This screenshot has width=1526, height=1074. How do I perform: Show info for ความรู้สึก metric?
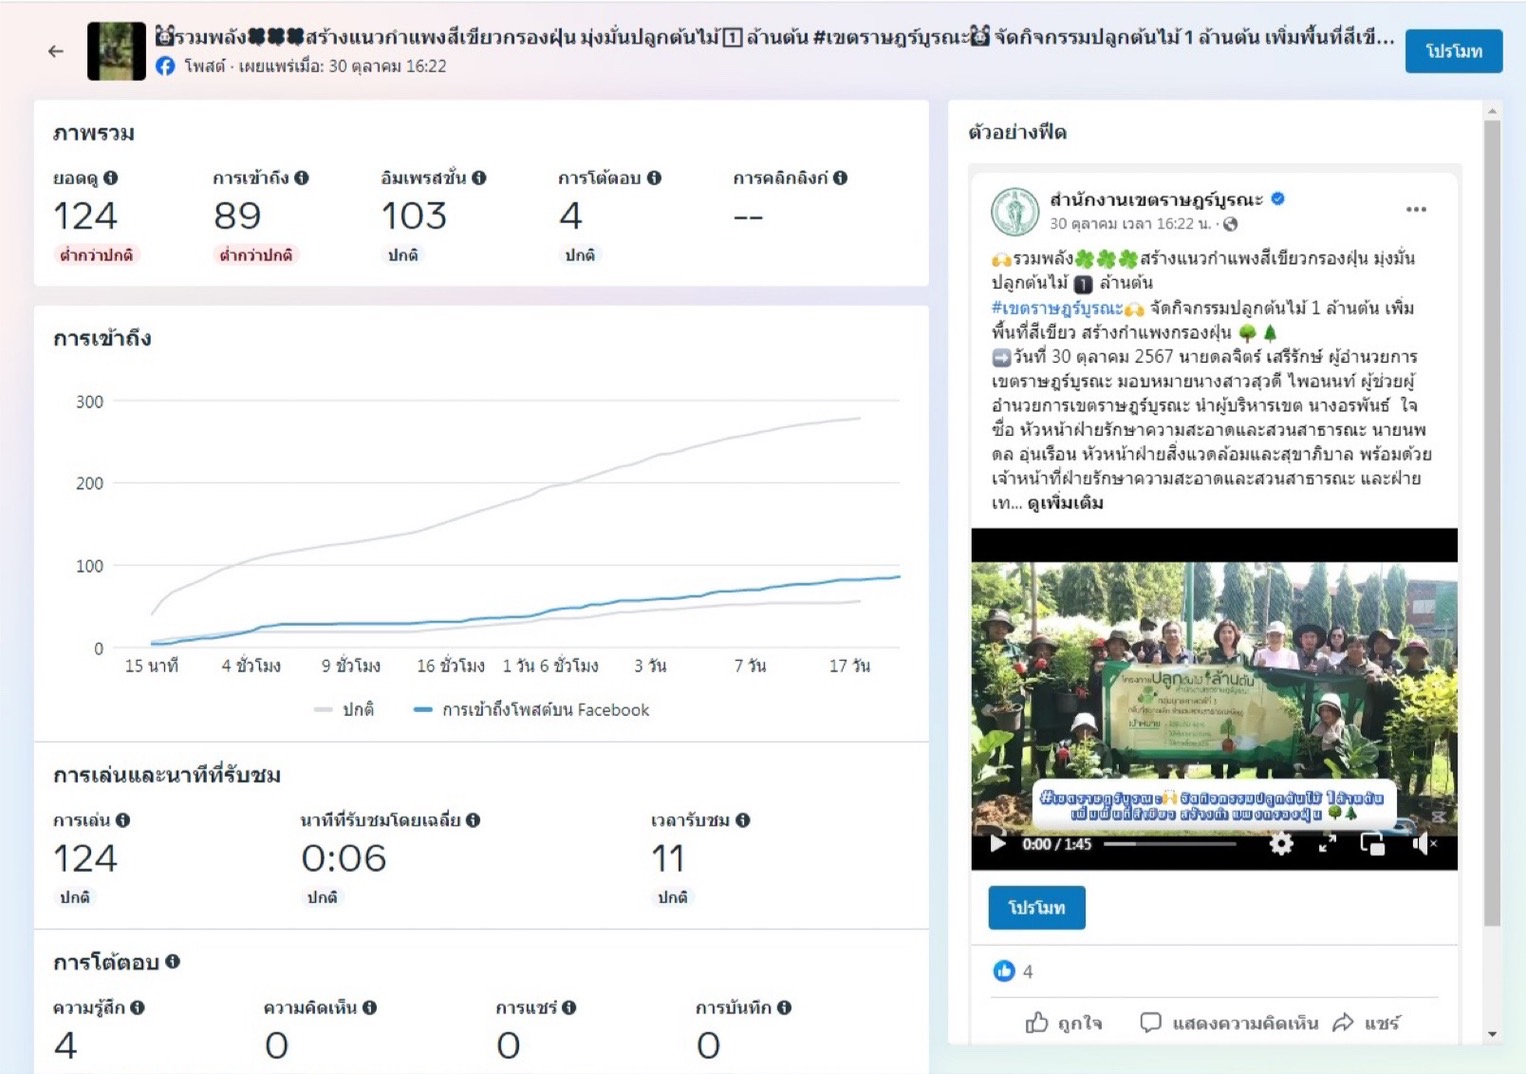point(137,1008)
